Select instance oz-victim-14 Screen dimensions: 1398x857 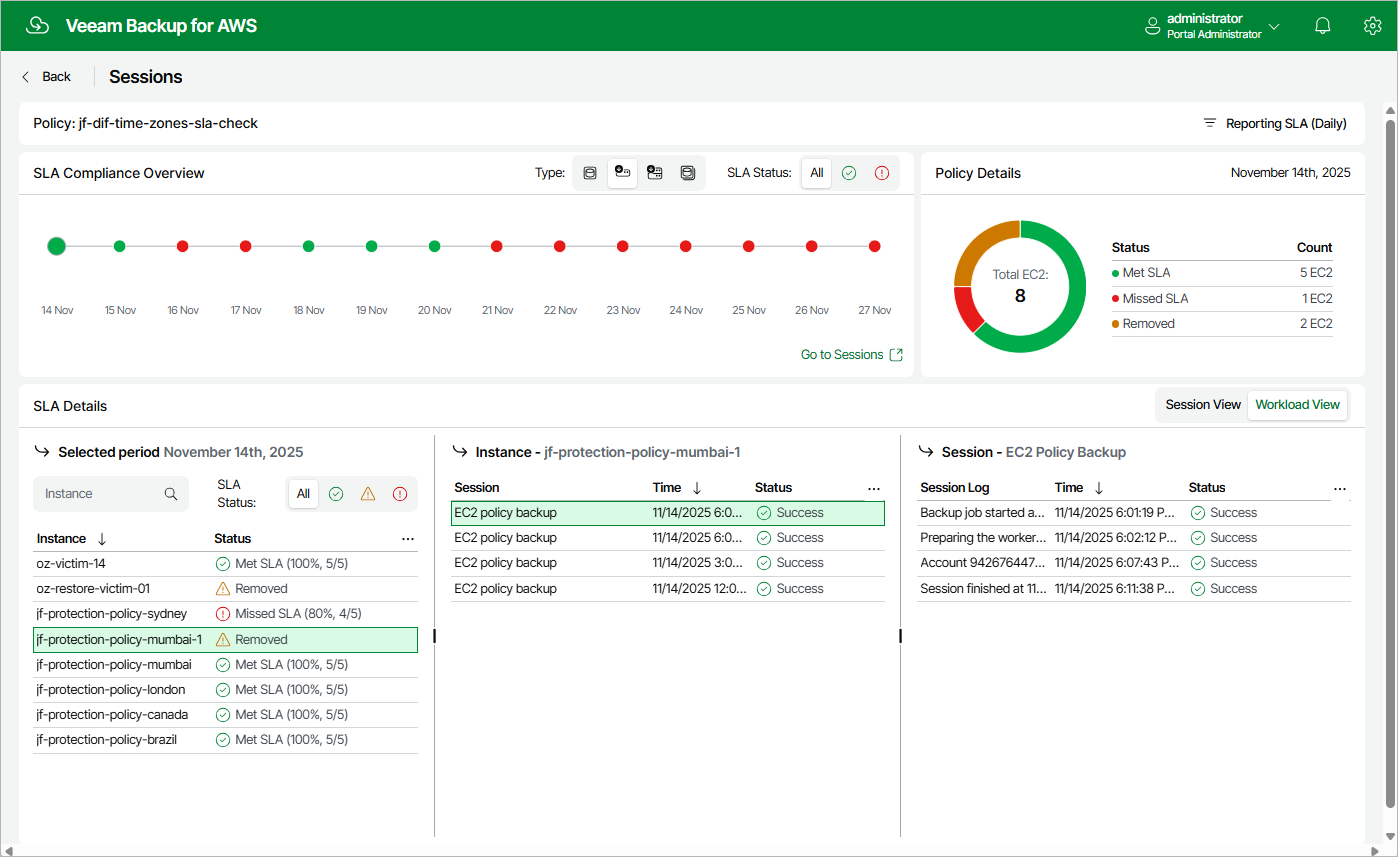[x=225, y=564]
